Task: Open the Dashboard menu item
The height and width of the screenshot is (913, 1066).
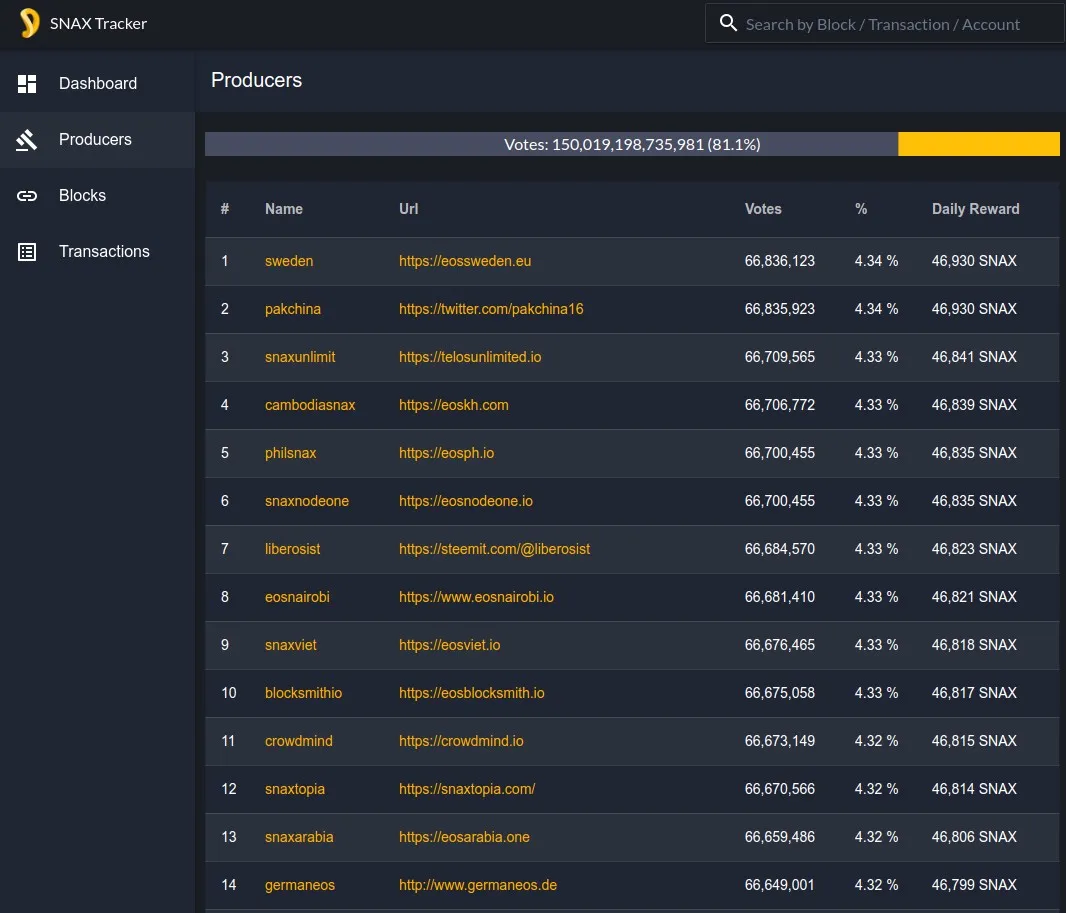Action: pos(97,84)
